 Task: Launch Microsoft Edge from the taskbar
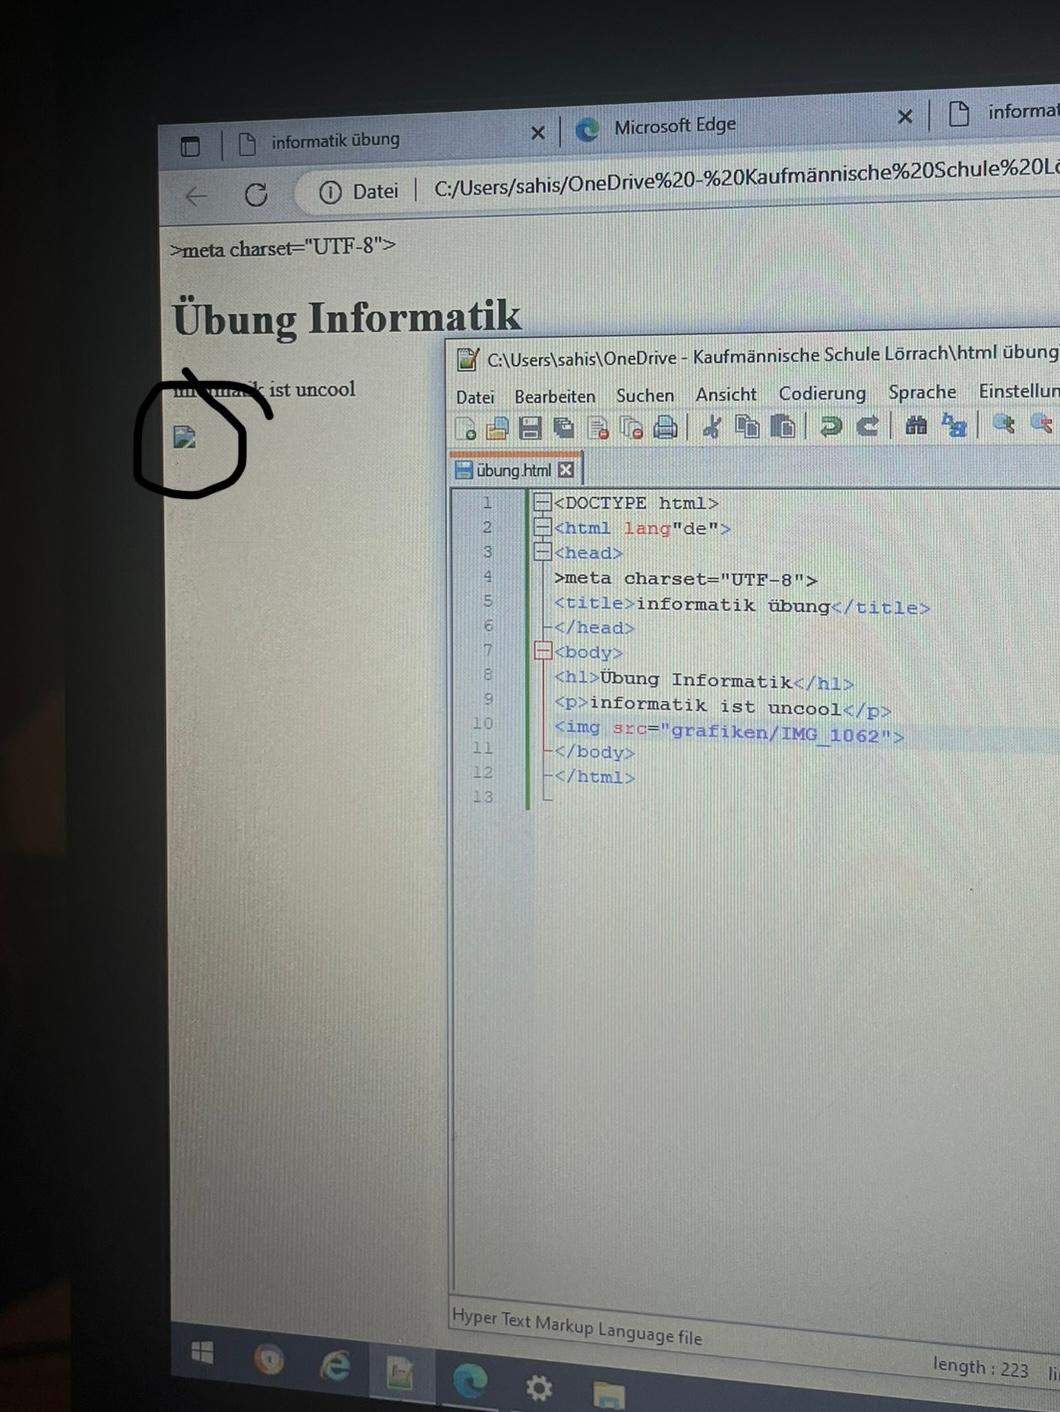point(468,1375)
